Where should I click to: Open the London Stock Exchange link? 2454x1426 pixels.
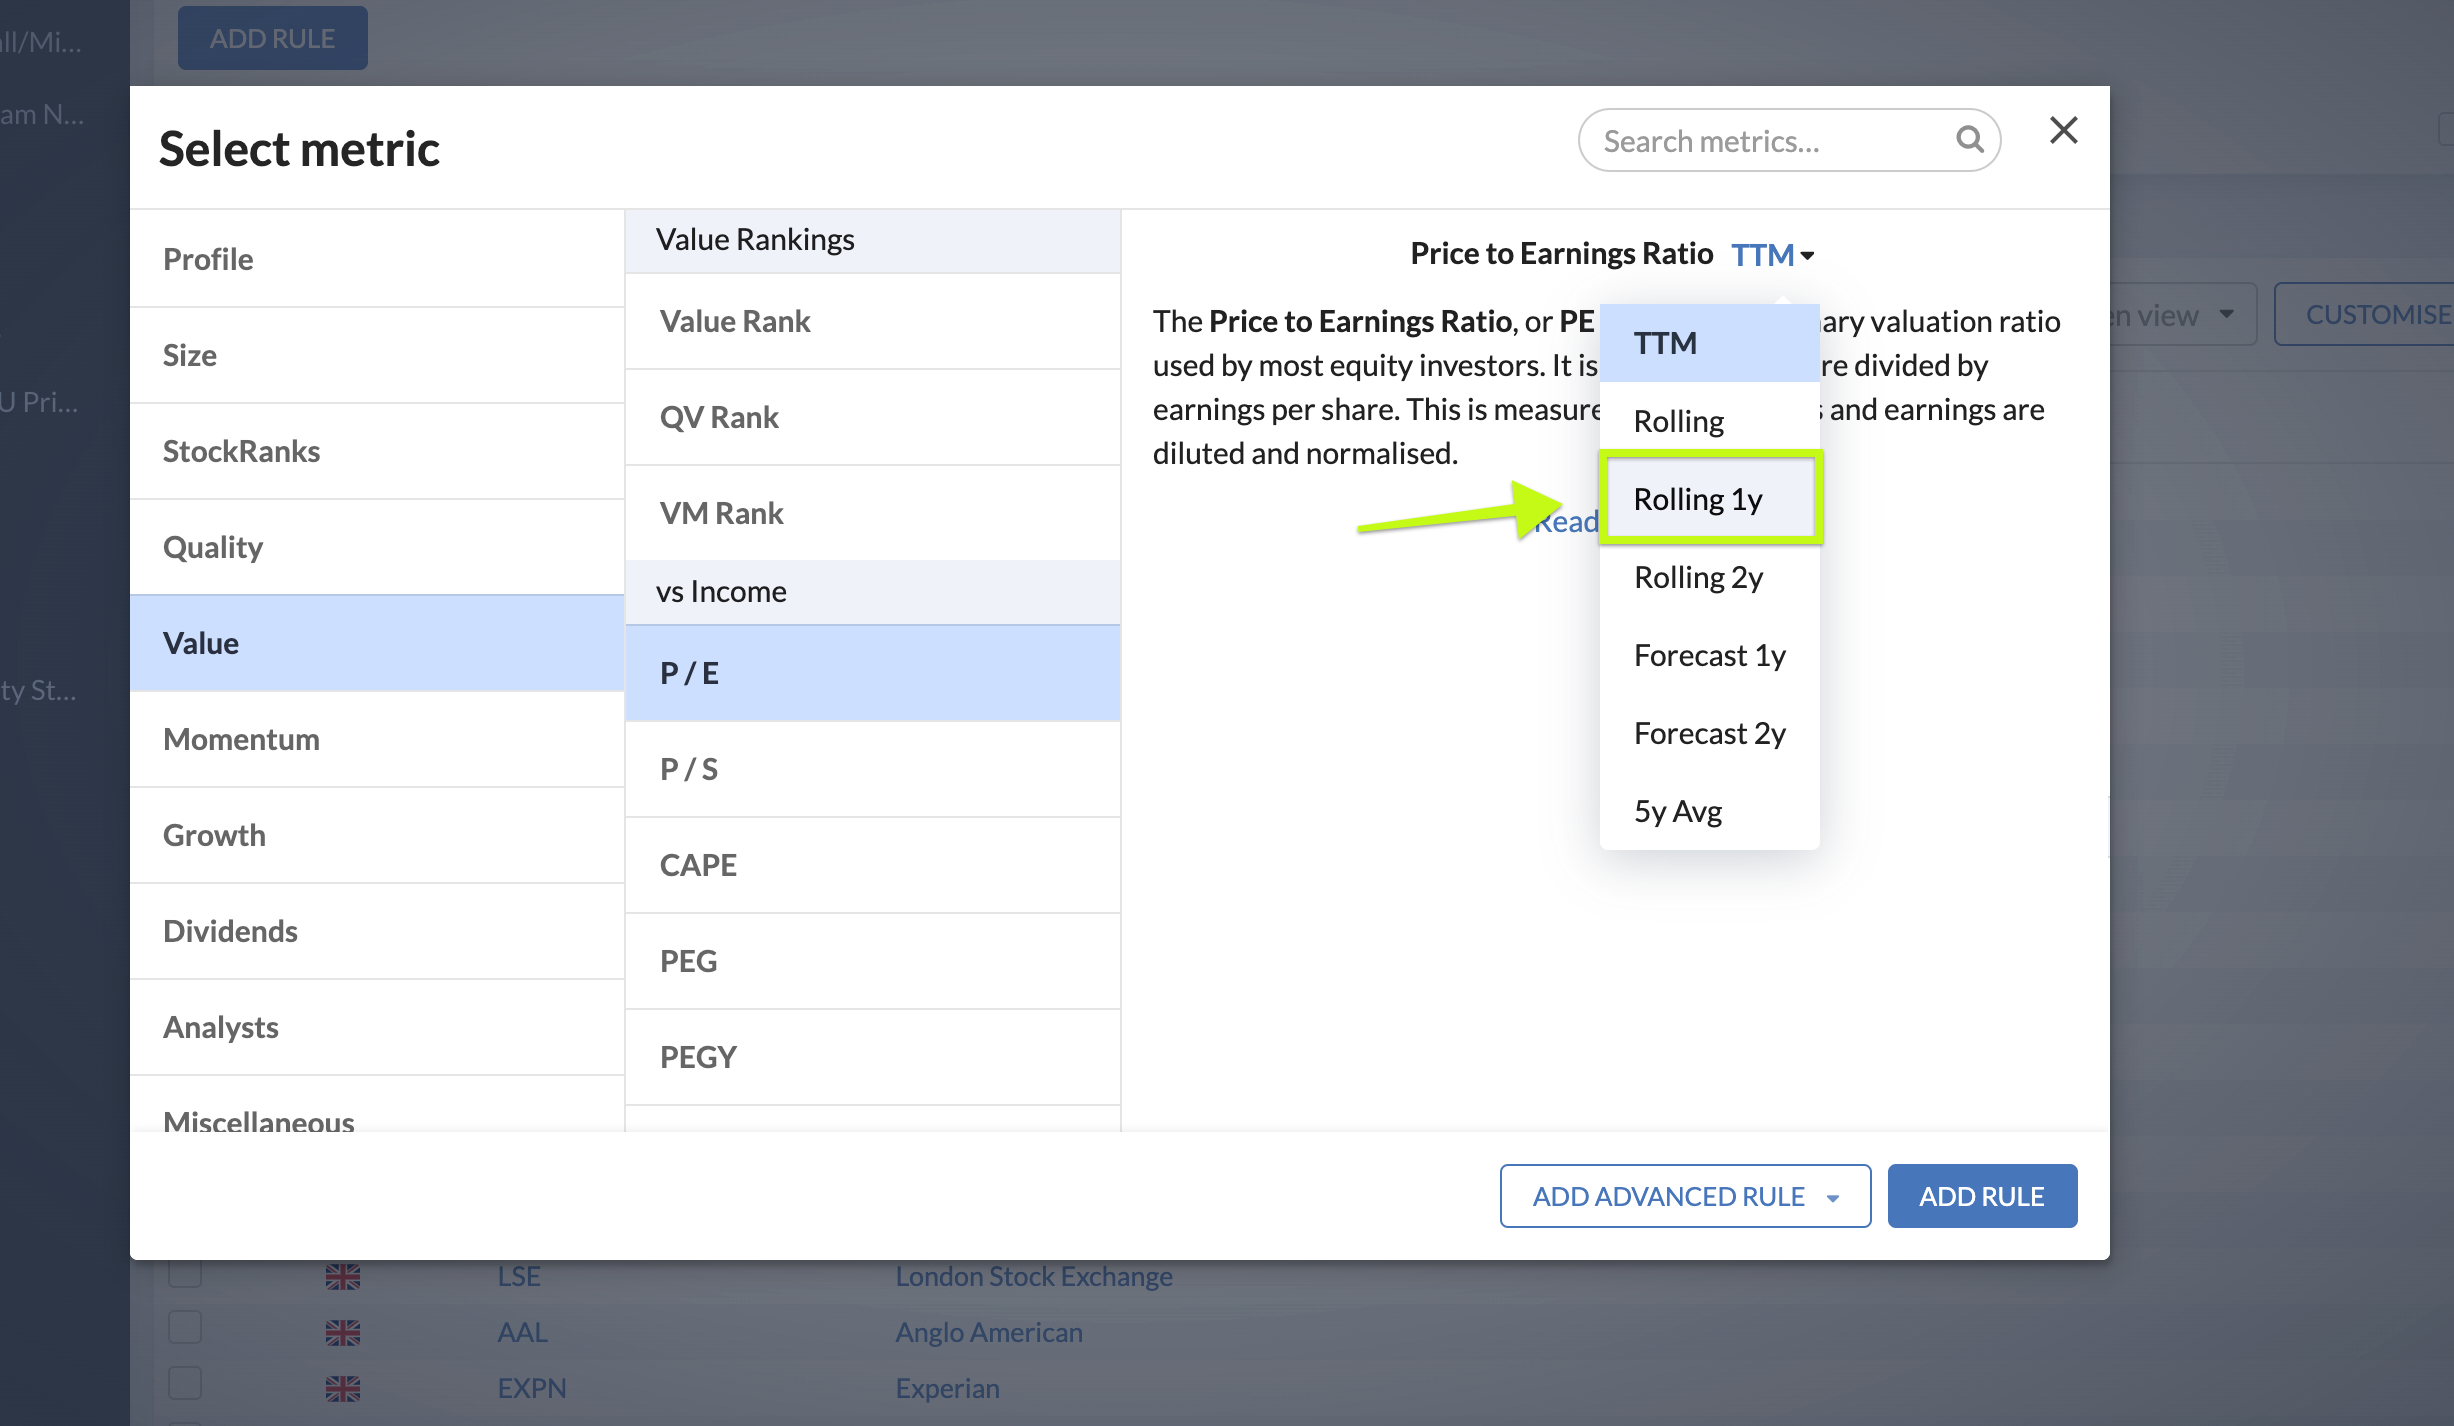point(1034,1276)
